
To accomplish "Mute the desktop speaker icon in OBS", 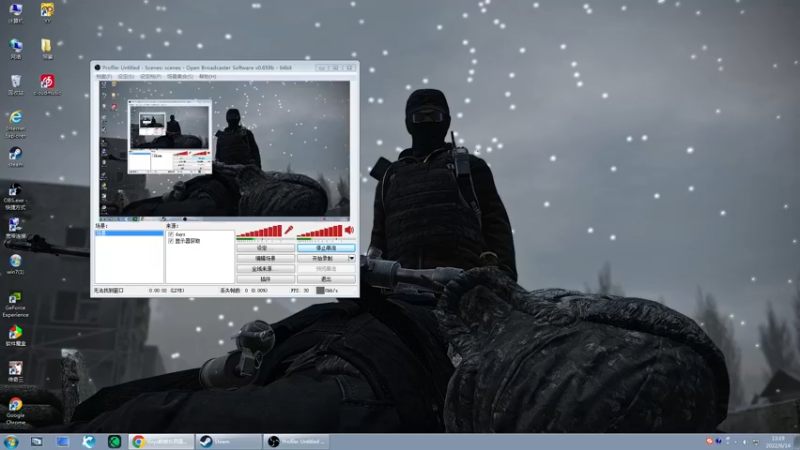I will point(349,230).
